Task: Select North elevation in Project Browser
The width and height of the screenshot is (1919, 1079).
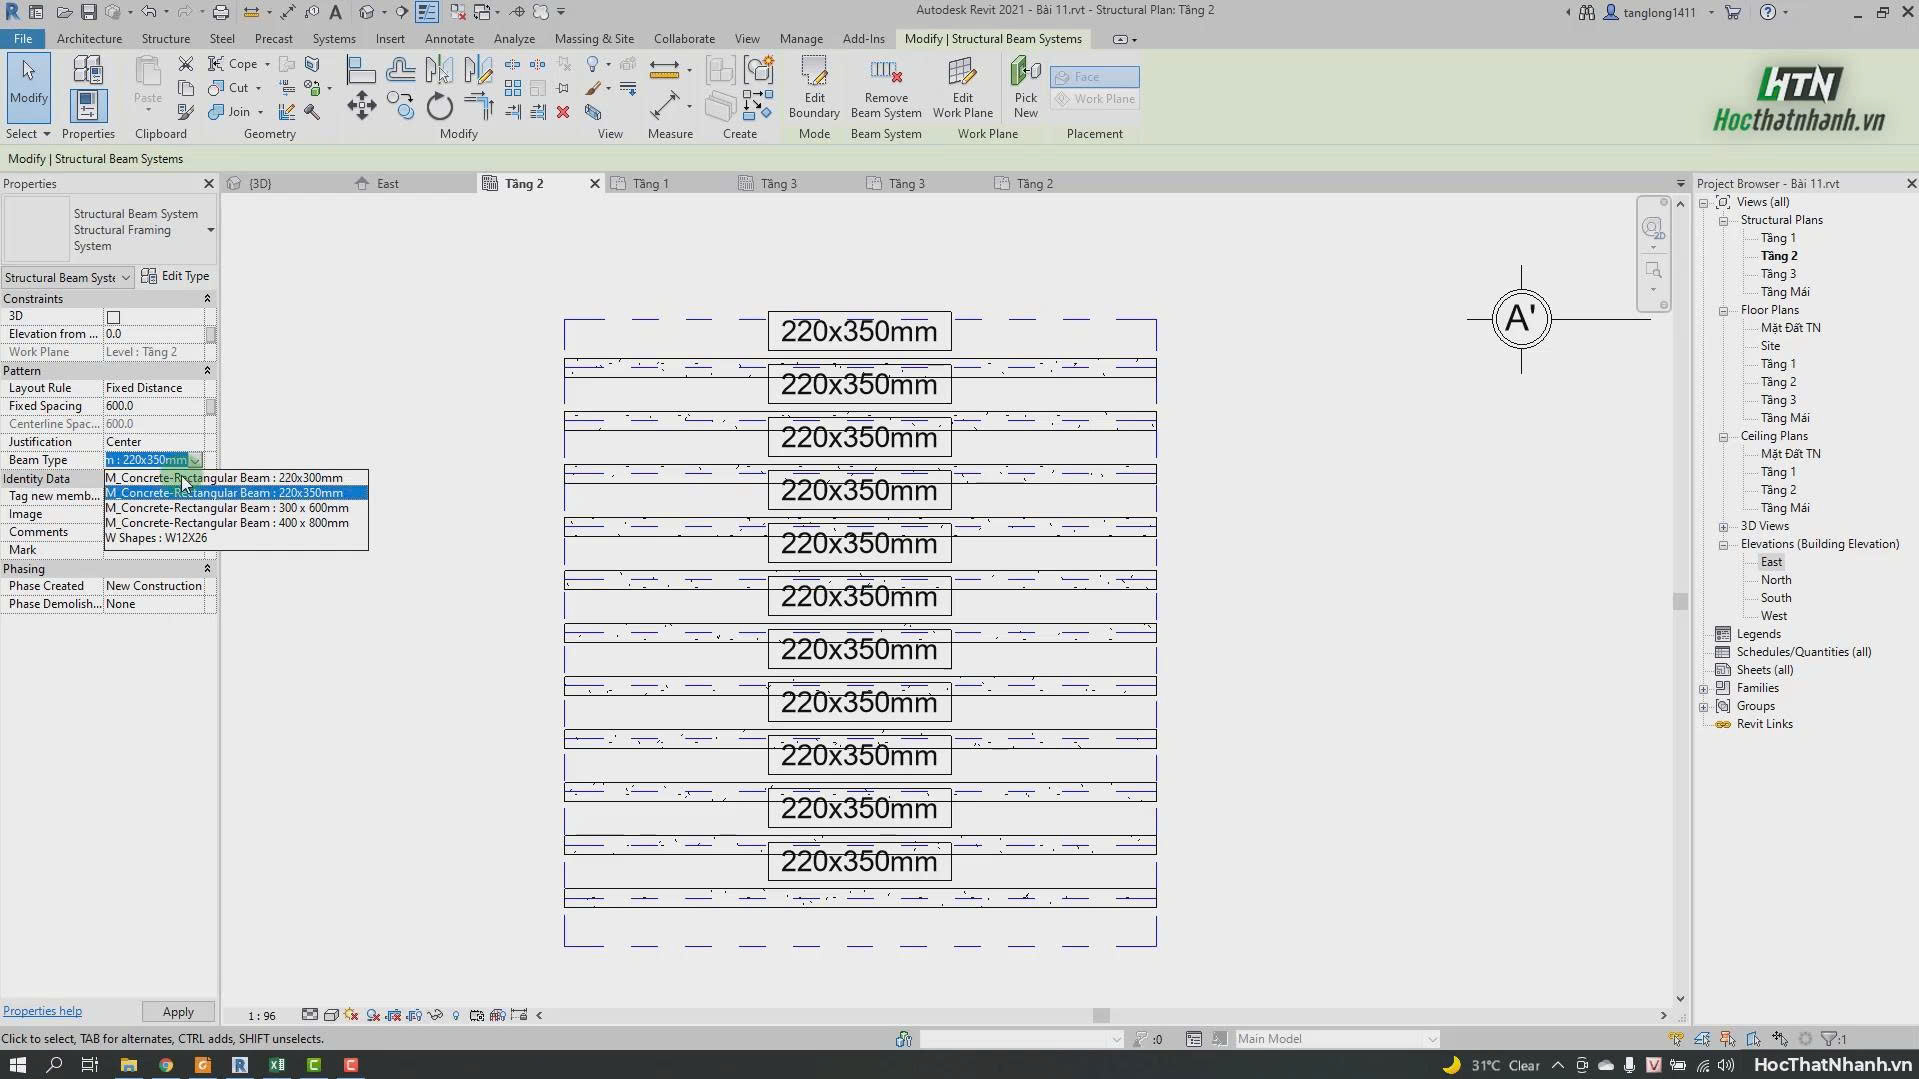Action: click(x=1776, y=580)
